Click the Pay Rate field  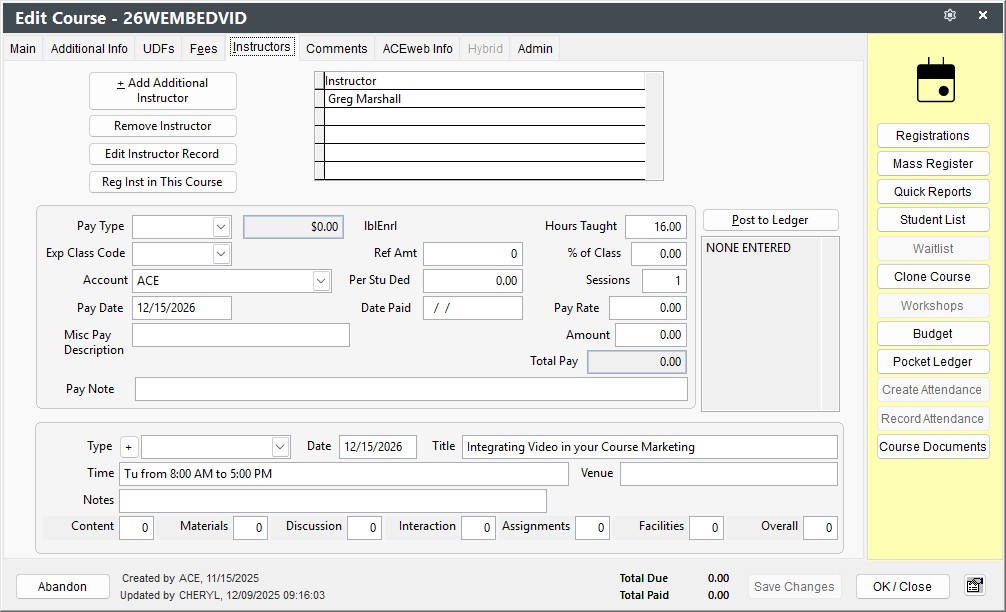tap(648, 308)
